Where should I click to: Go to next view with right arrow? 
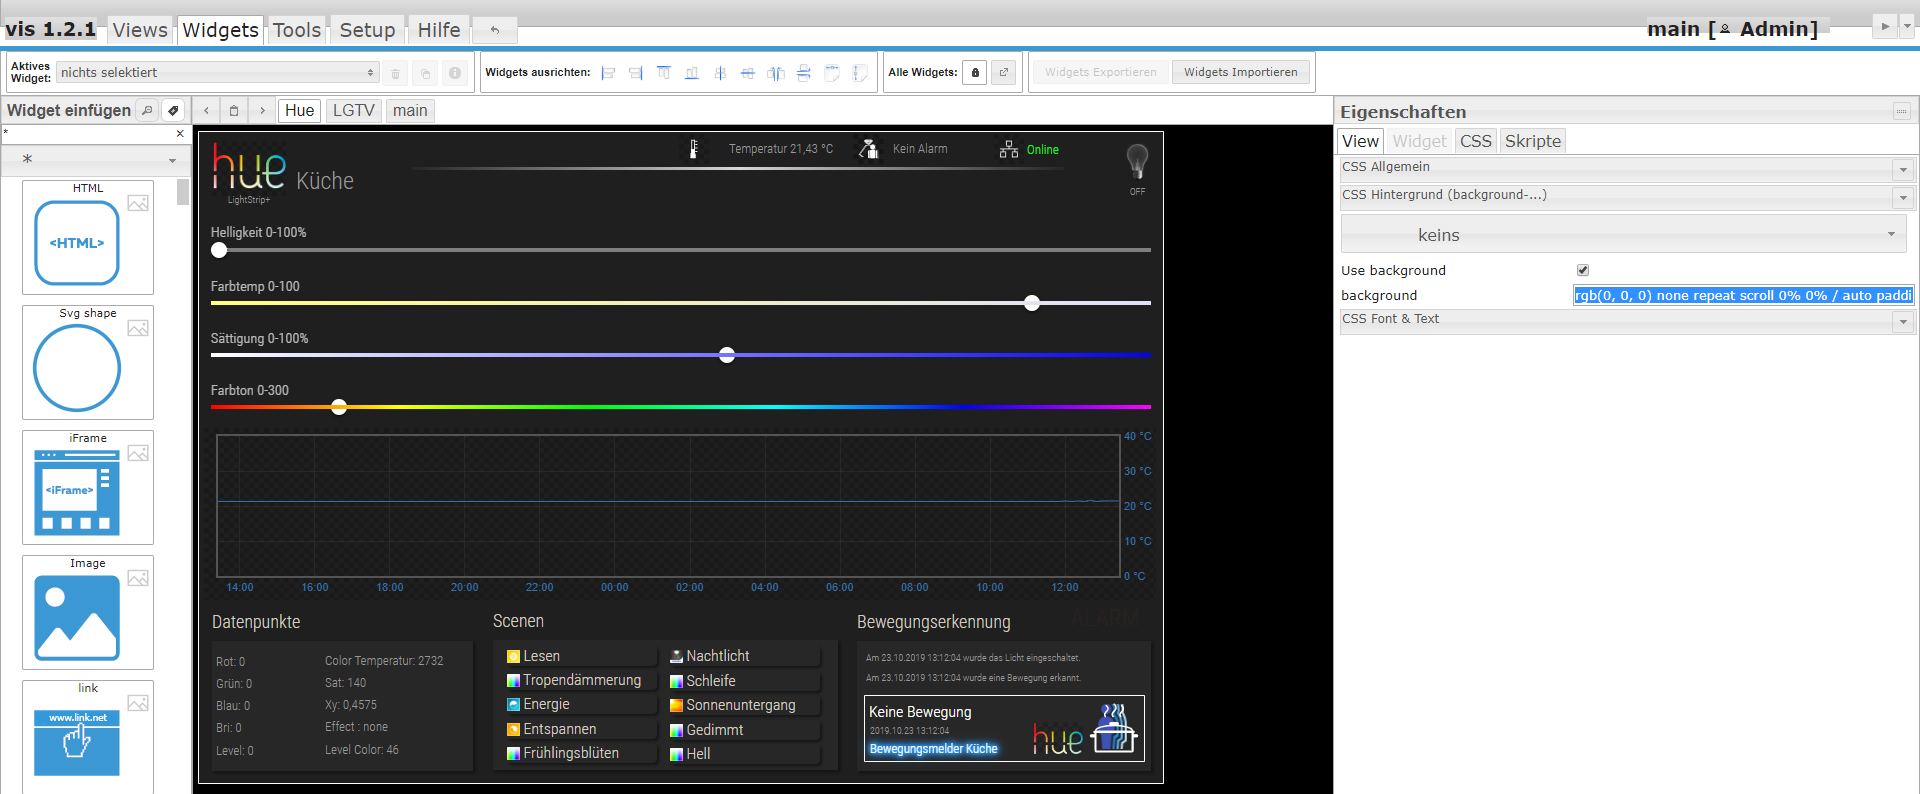pyautogui.click(x=262, y=110)
